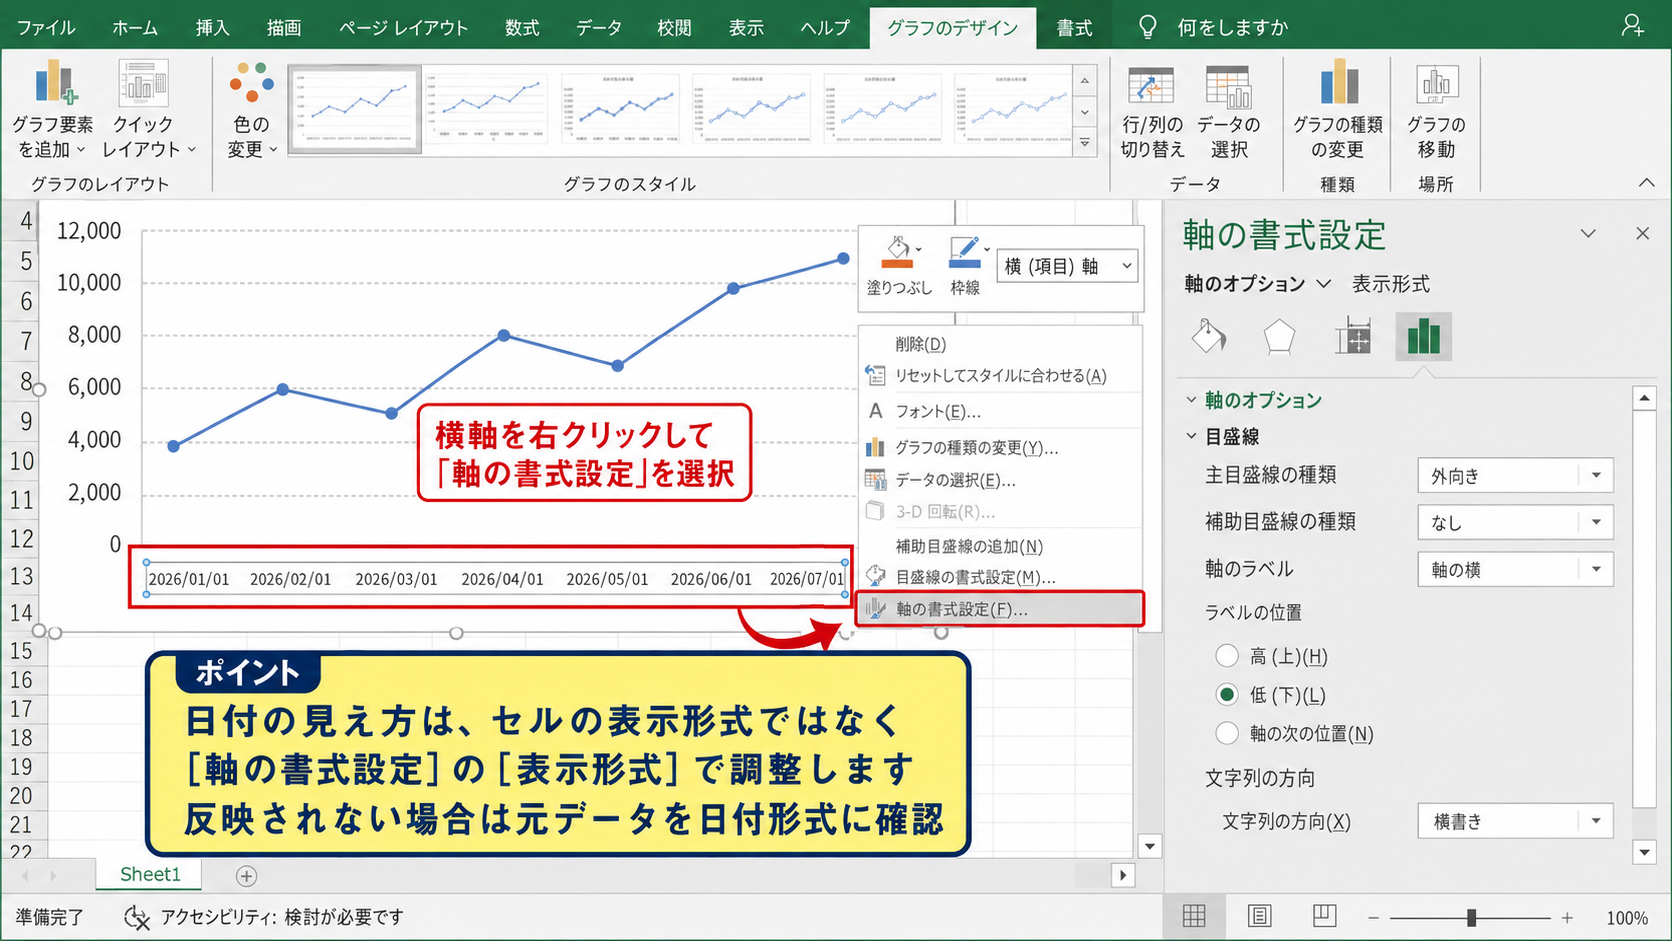Choose グラフの種類の変更(Y) context entry

point(1000,447)
